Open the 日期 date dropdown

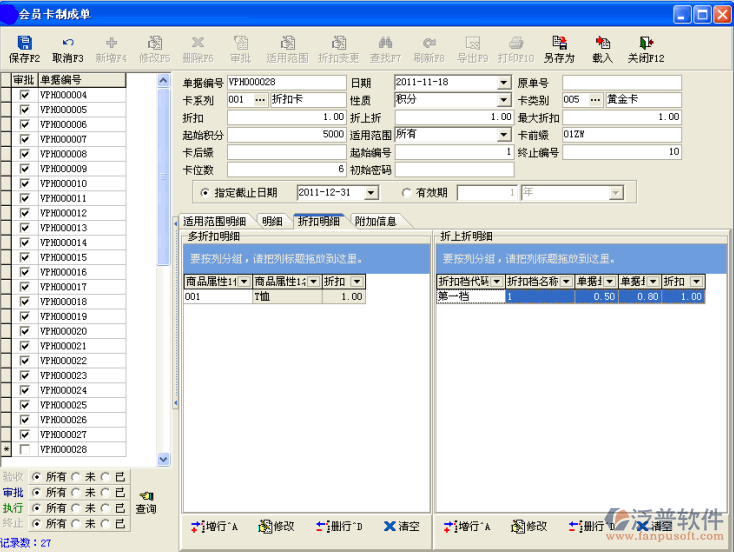504,82
